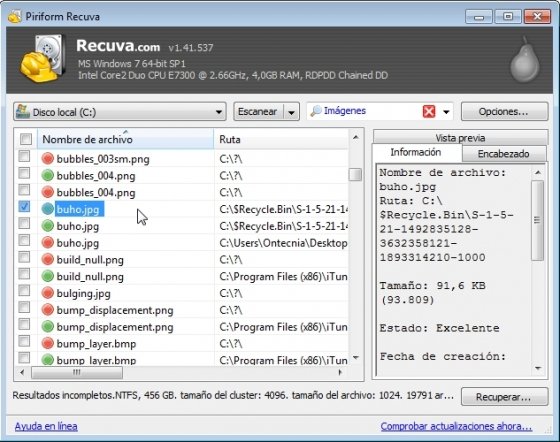This screenshot has height=442, width=560.
Task: Click 'Estado: Excelente' in info panel
Action: pos(439,328)
